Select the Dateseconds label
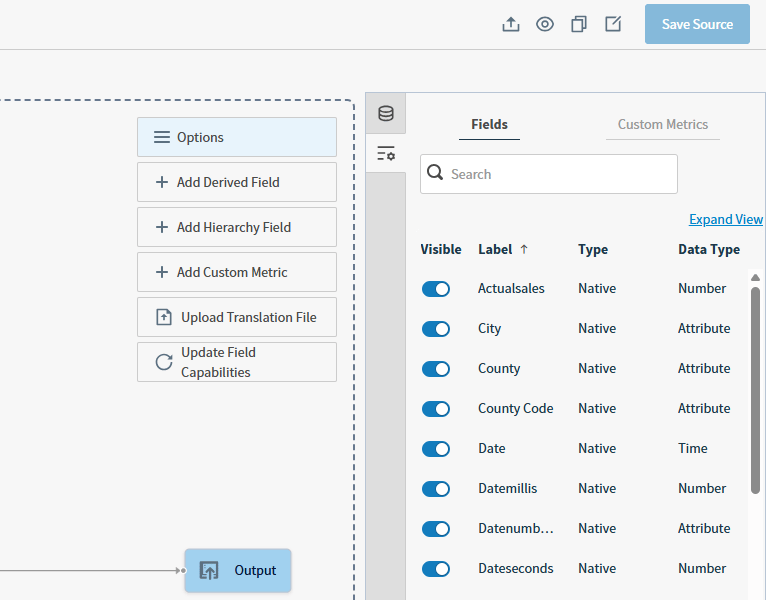 (515, 569)
